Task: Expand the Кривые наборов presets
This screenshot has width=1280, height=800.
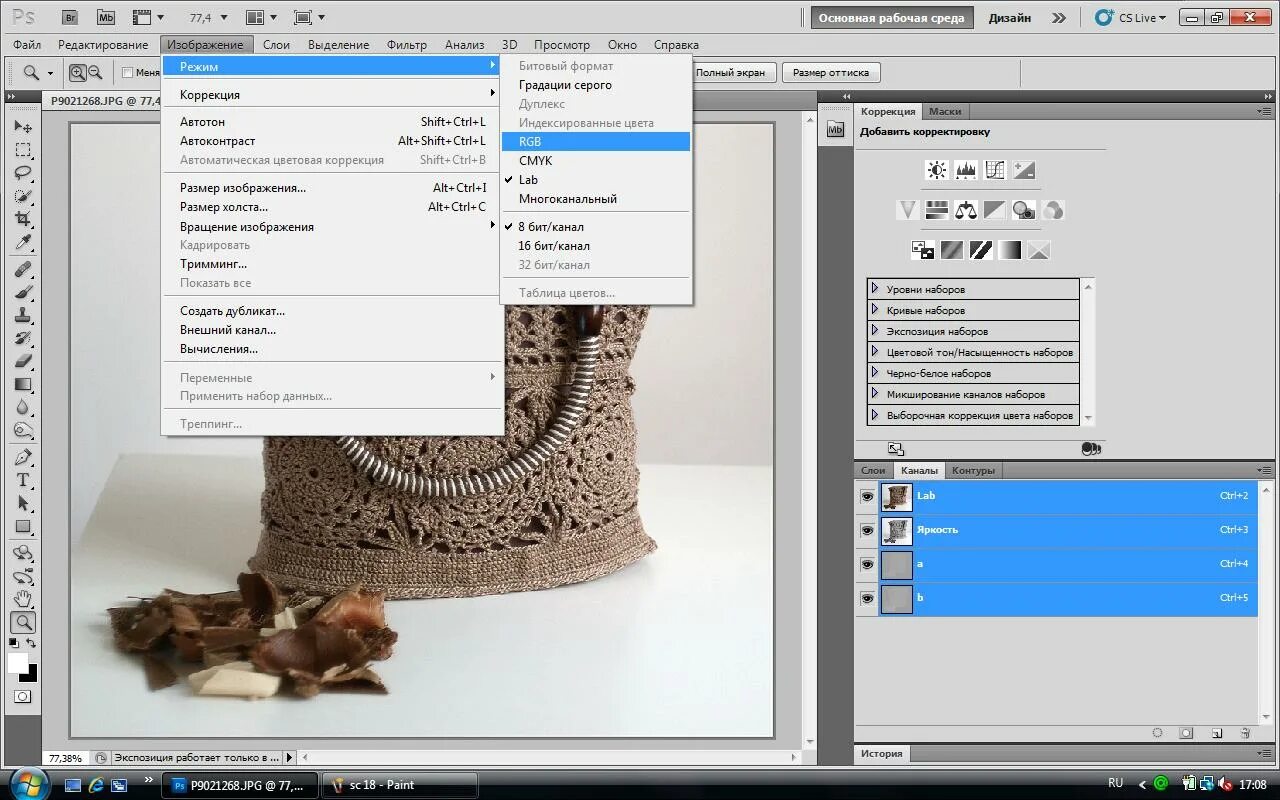Action: [x=875, y=310]
